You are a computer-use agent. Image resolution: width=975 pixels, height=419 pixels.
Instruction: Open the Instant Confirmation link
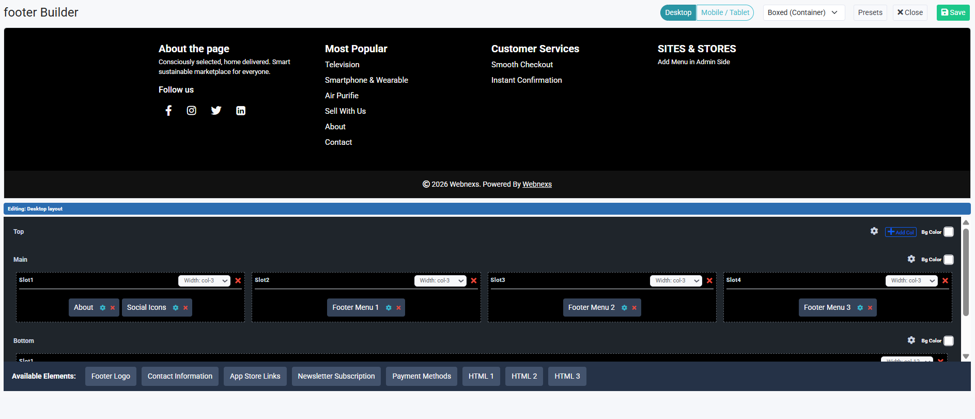(x=527, y=80)
